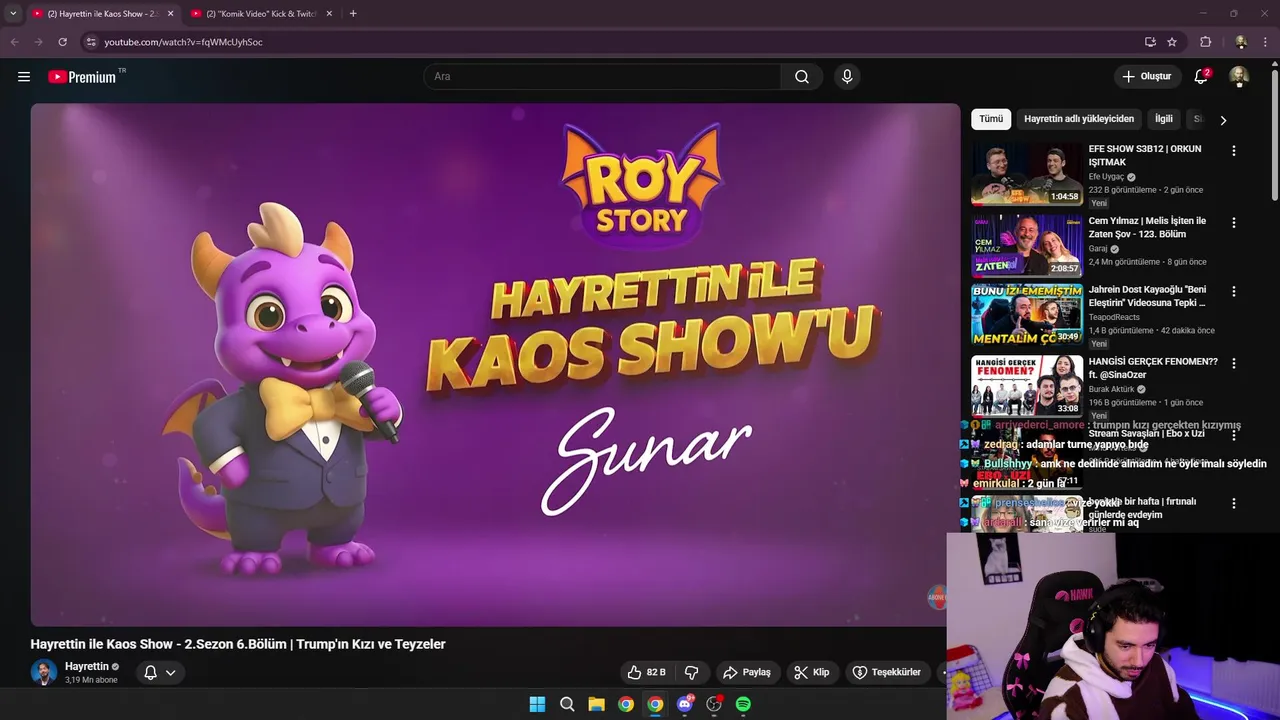Open Jahrein Dost Kayaoğlu video thumbnail
The image size is (1280, 720).
coord(1027,315)
